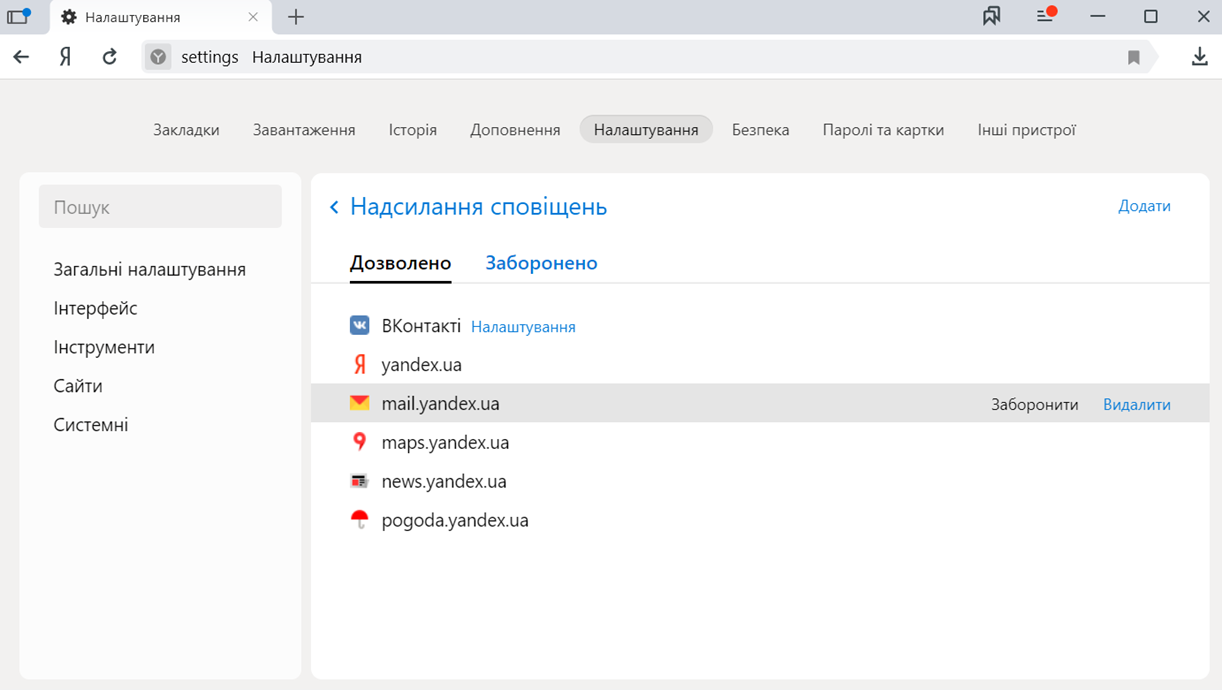Open Yandex home via Я button
1222x690 pixels.
point(65,57)
